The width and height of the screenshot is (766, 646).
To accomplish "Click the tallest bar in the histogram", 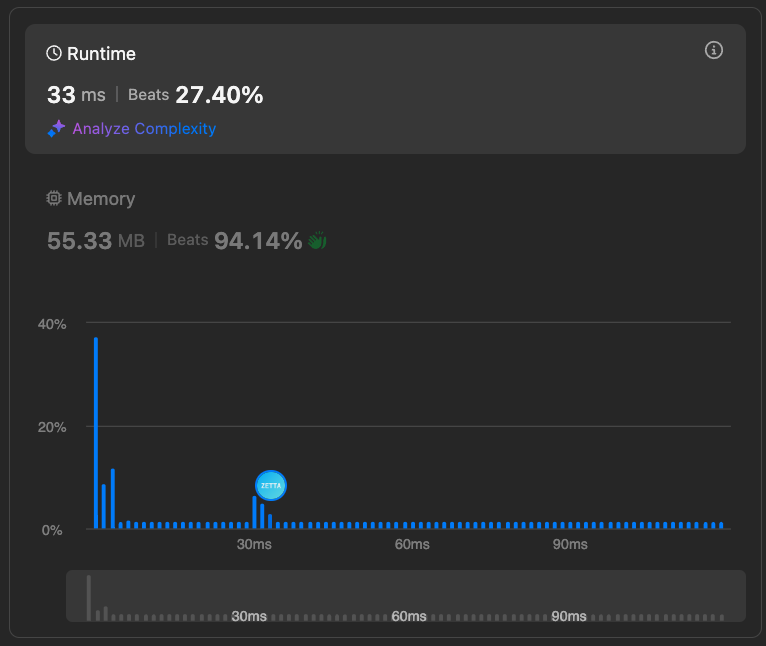I will [96, 433].
